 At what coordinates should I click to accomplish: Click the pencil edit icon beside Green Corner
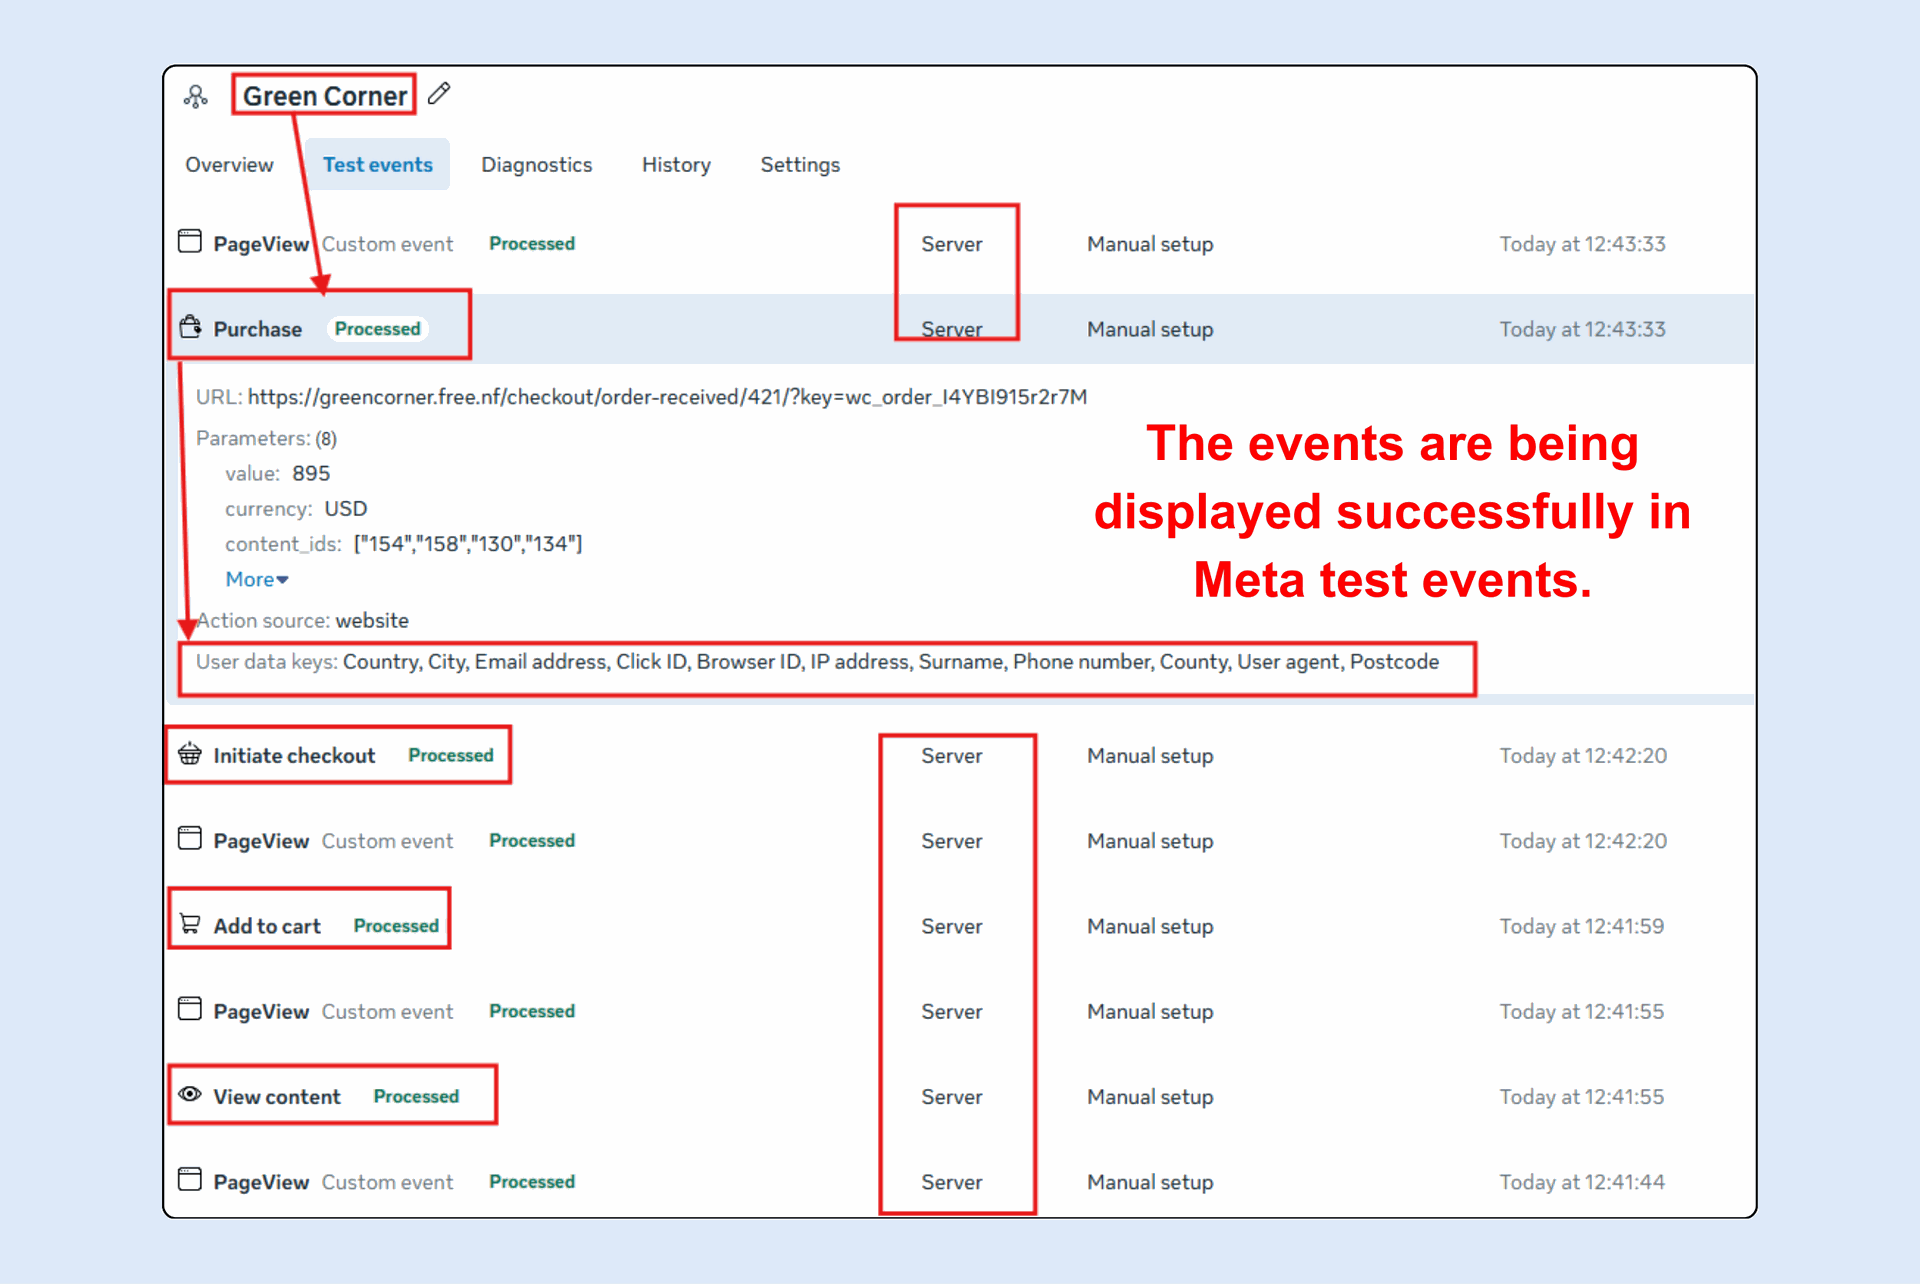click(x=439, y=94)
